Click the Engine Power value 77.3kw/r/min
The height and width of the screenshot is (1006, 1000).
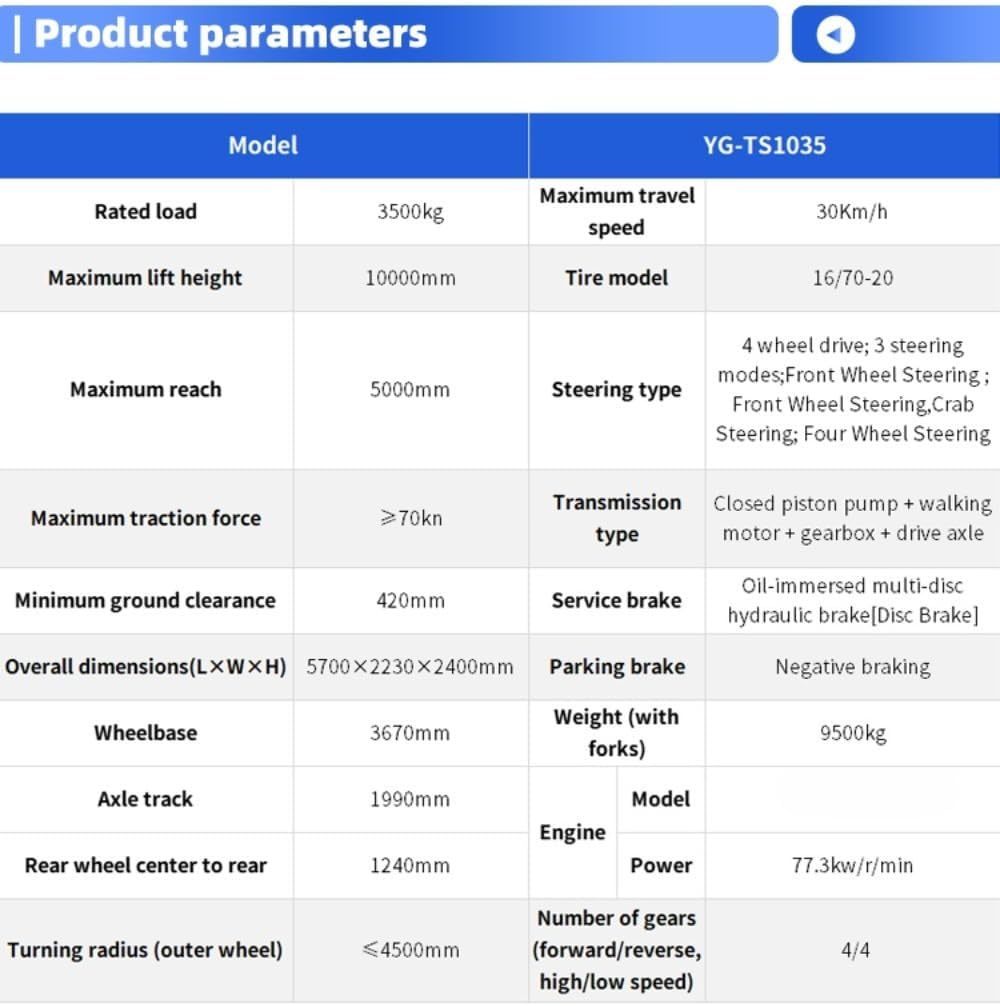click(x=852, y=866)
